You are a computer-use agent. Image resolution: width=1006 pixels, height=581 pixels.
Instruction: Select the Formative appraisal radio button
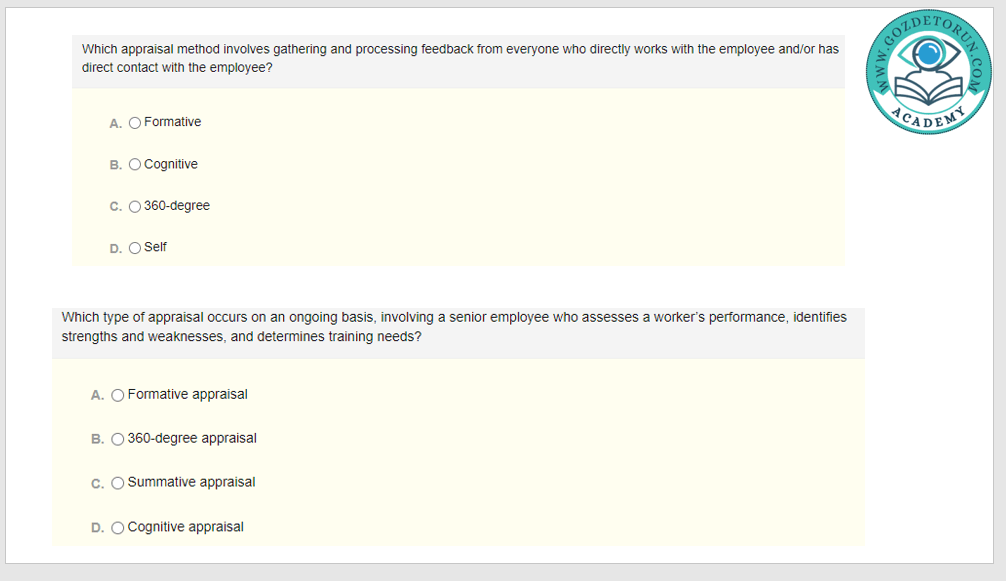point(118,395)
